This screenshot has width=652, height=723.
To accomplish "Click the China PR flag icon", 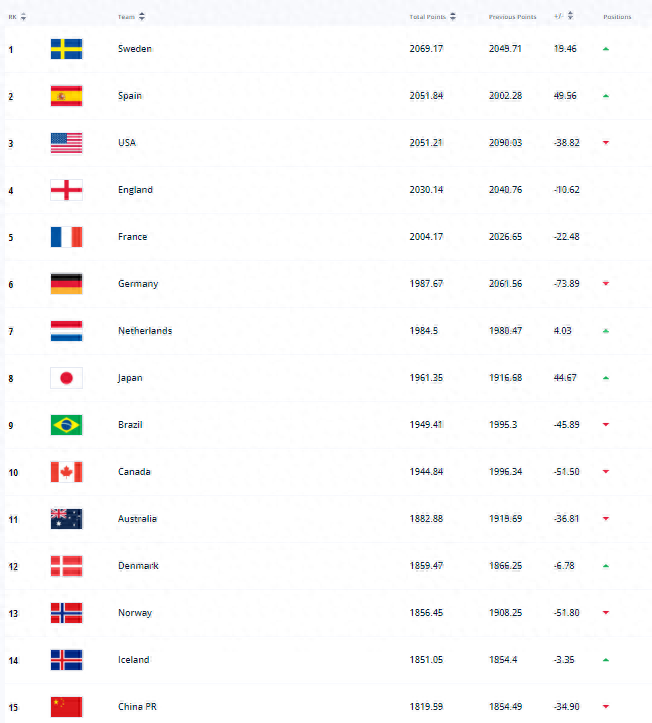I will click(66, 707).
